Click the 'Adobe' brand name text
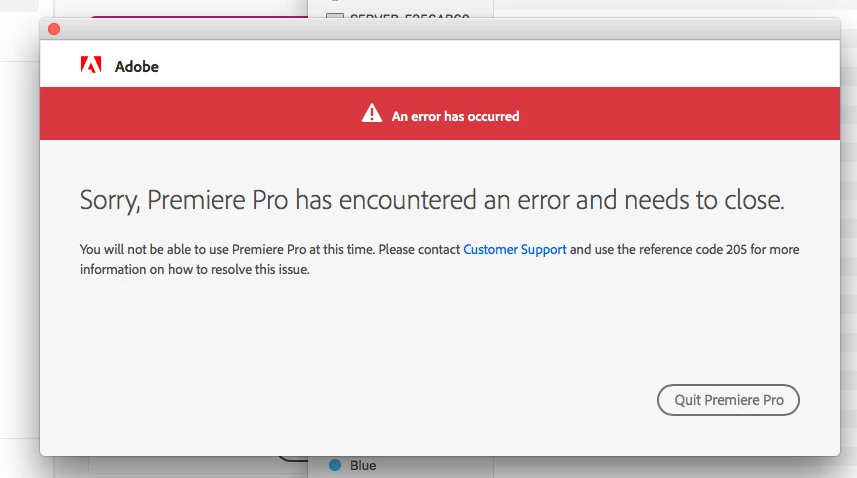 (137, 67)
